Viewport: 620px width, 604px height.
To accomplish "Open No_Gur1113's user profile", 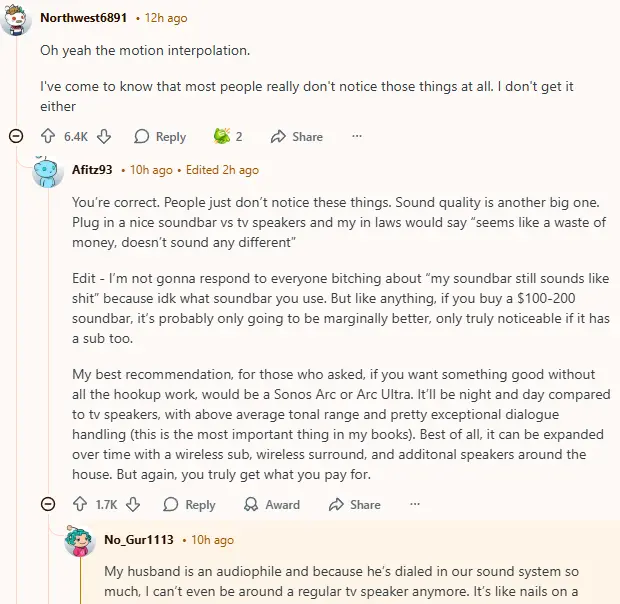I will pos(139,540).
